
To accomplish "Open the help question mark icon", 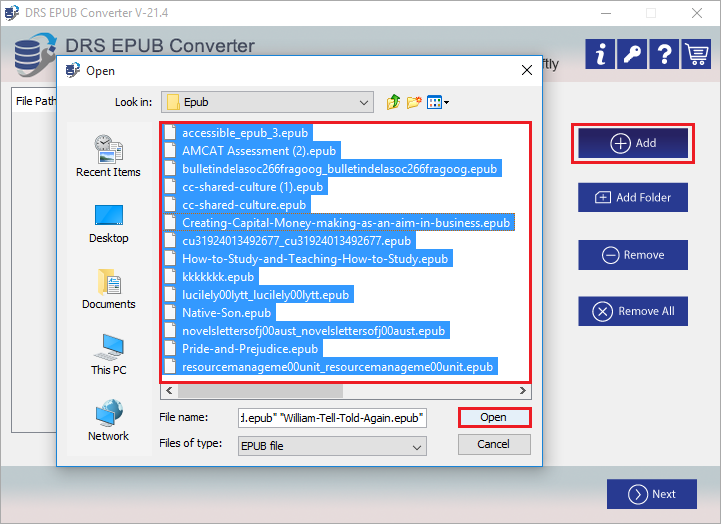I will [x=664, y=54].
